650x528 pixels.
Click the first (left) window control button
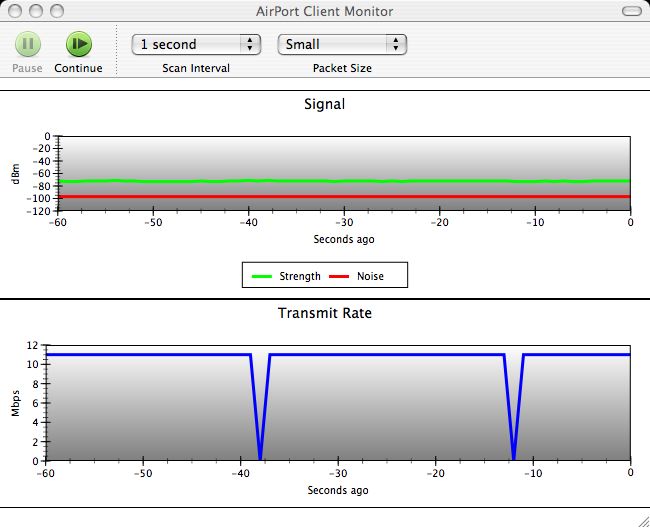pos(15,11)
